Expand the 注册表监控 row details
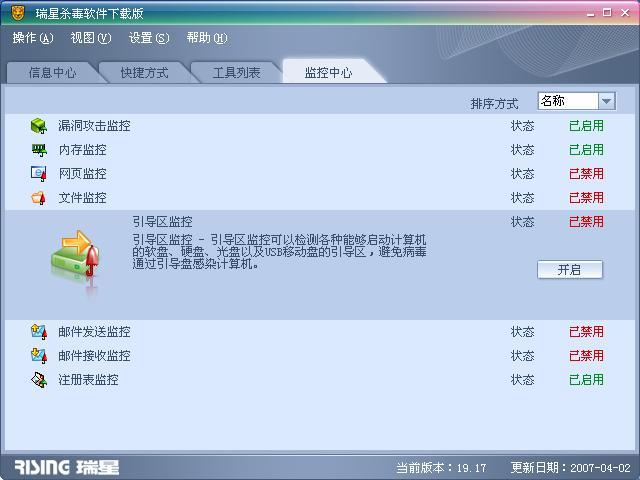 320,380
